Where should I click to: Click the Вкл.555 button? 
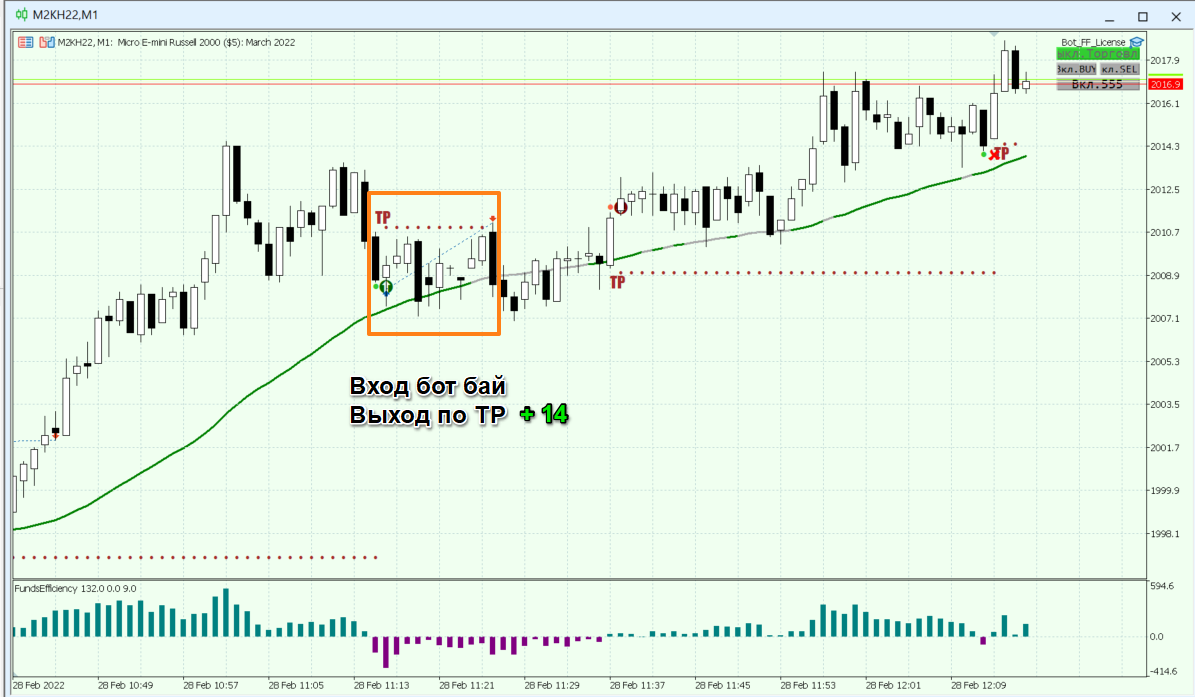click(x=1098, y=85)
